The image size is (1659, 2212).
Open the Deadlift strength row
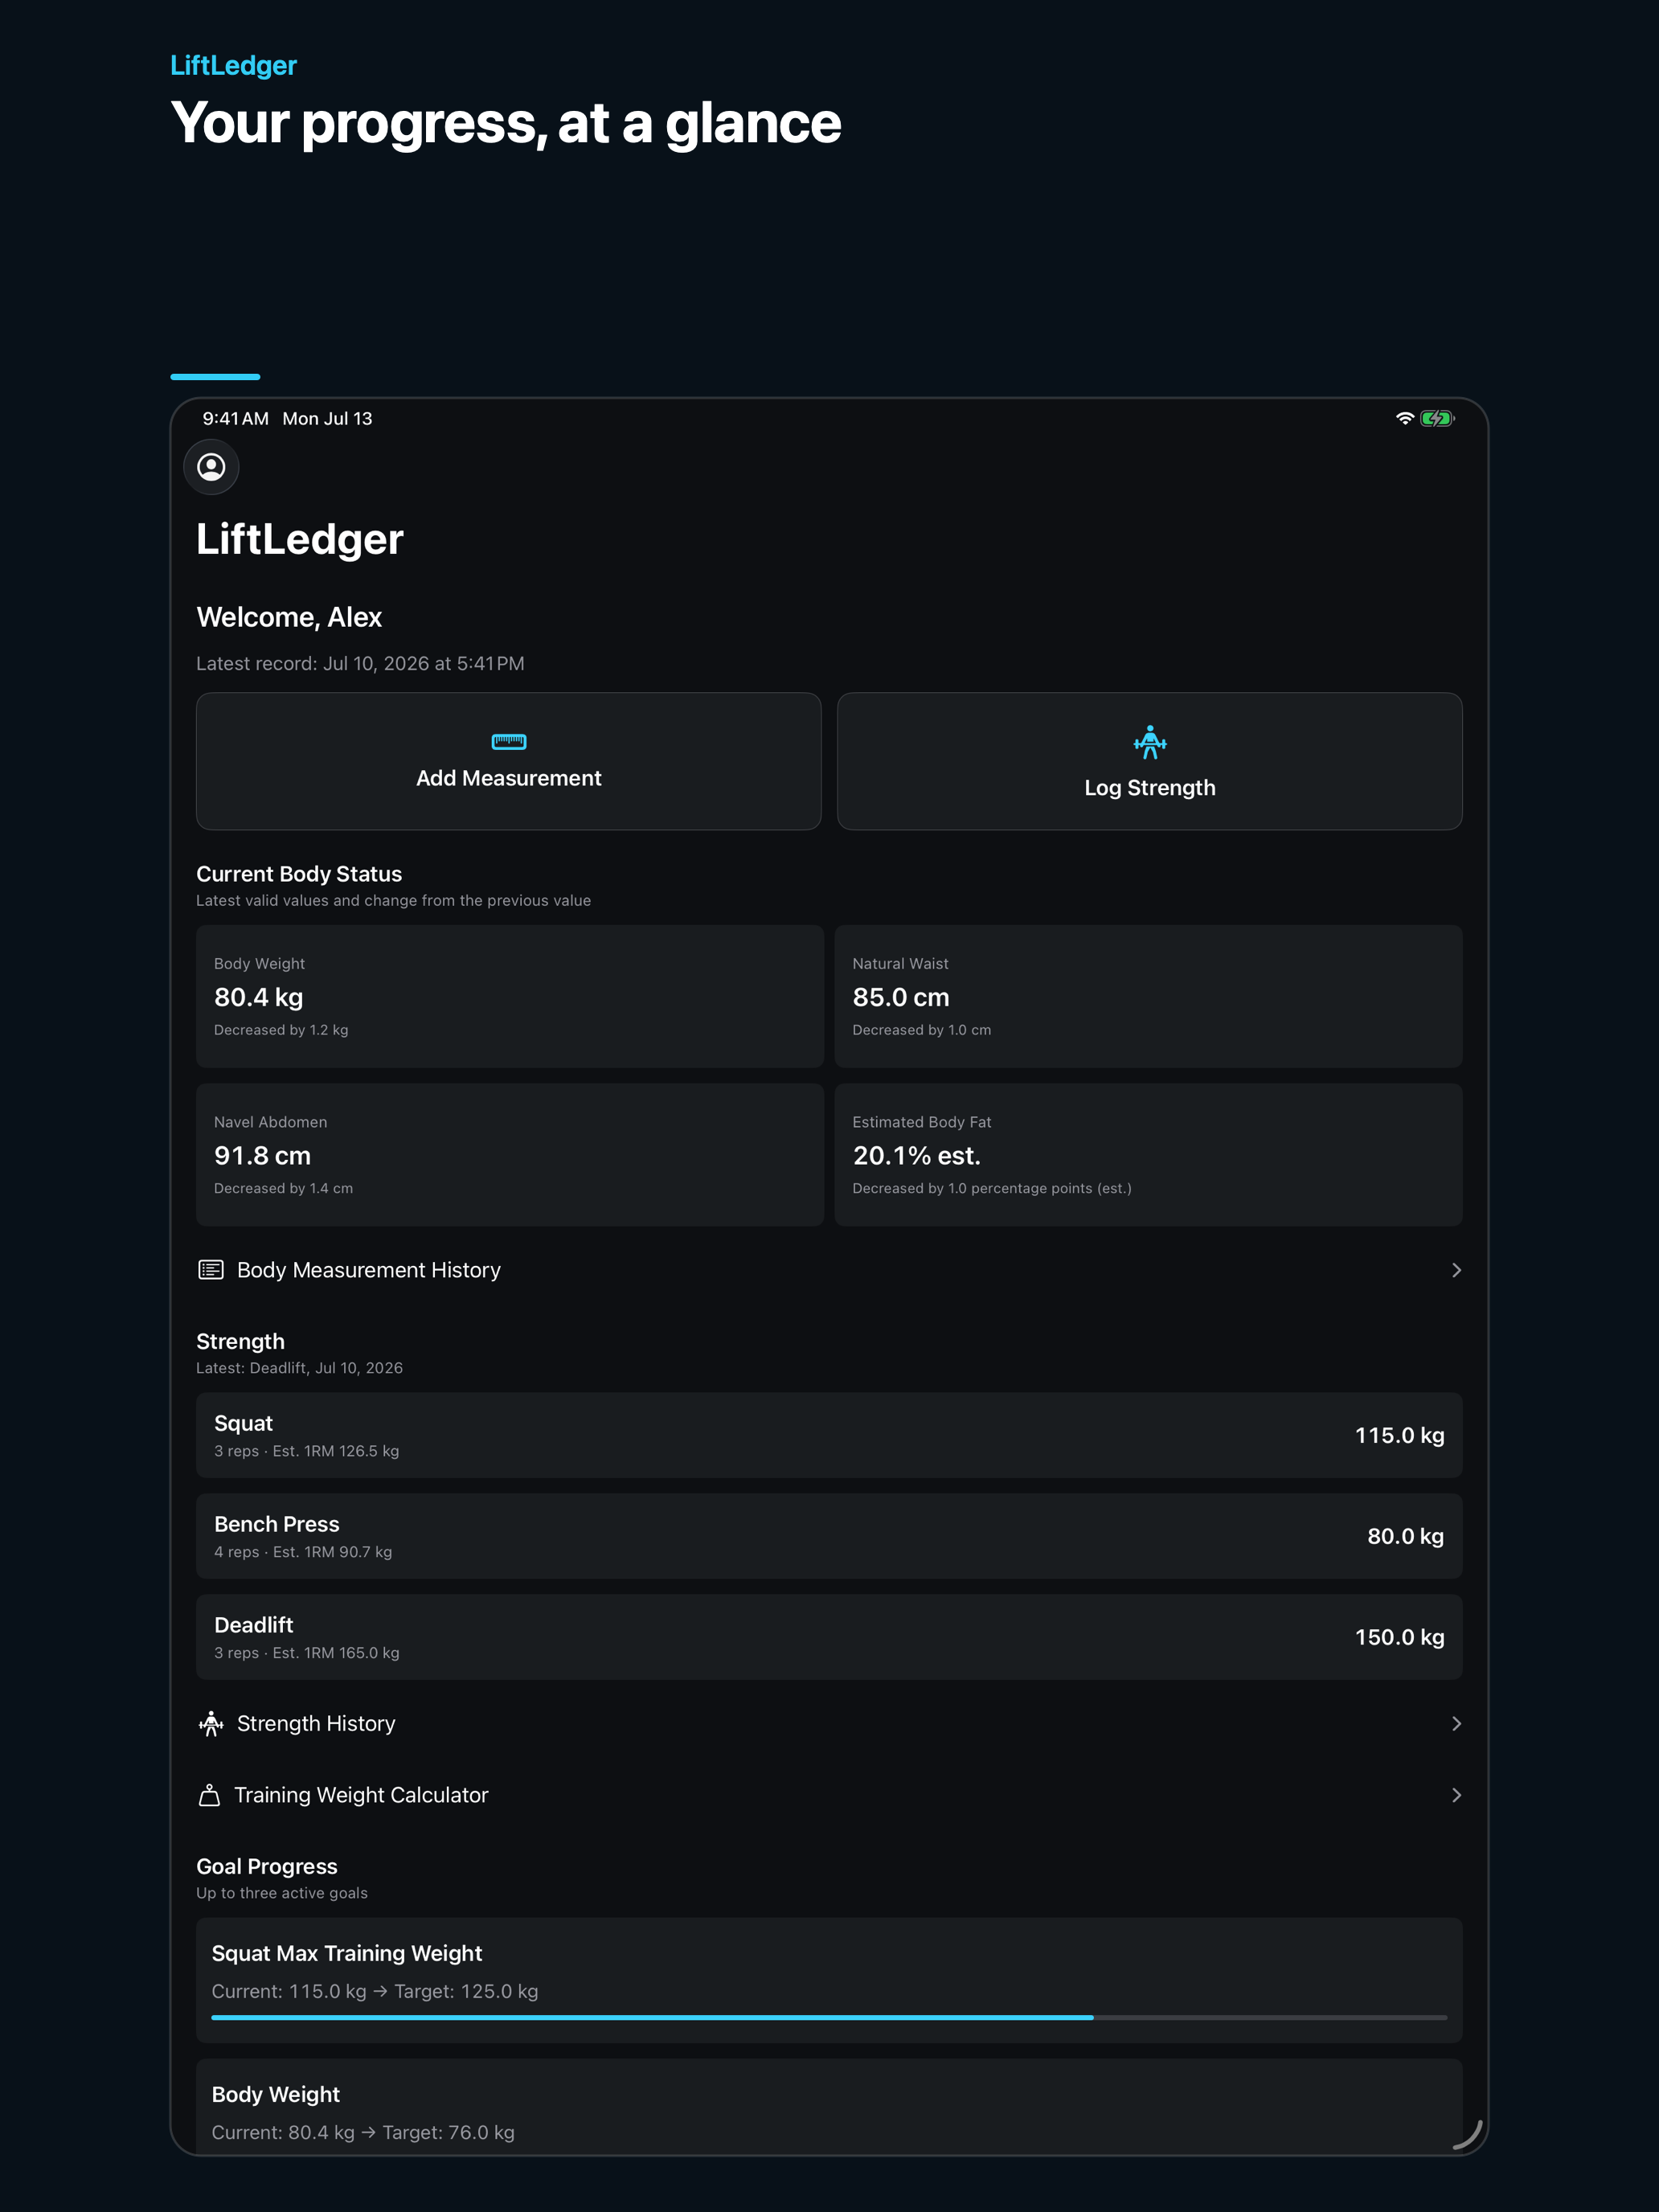[829, 1637]
